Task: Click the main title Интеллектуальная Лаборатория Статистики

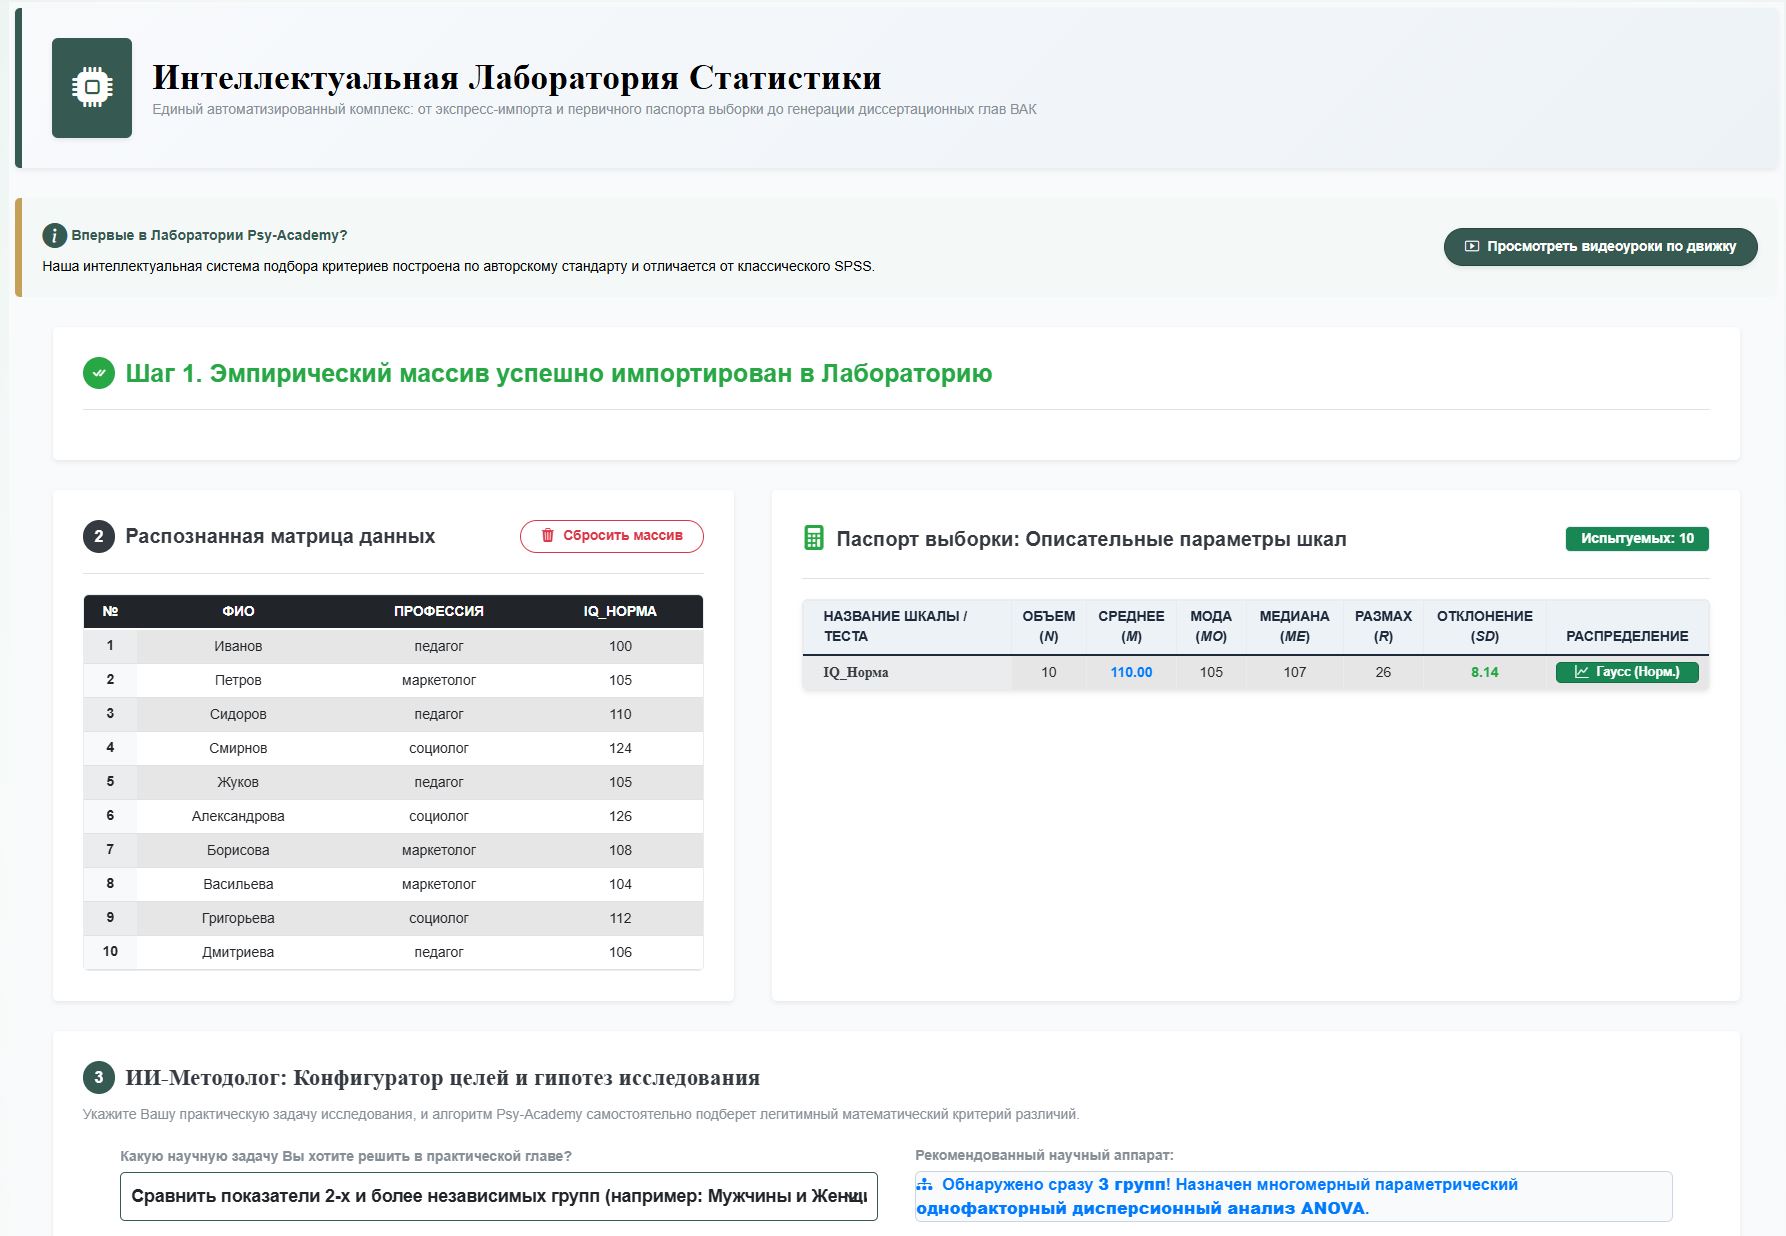Action: 517,77
